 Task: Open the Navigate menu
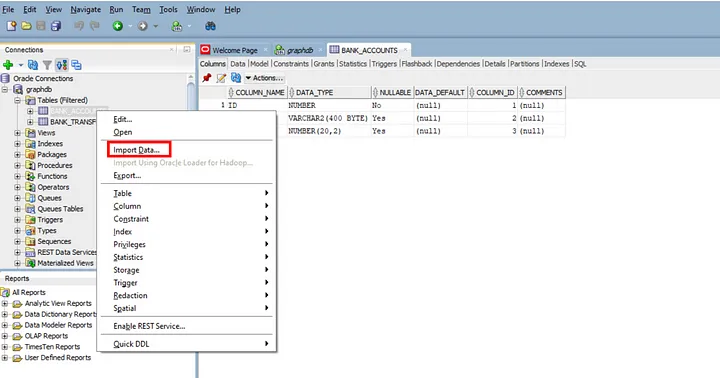point(85,9)
